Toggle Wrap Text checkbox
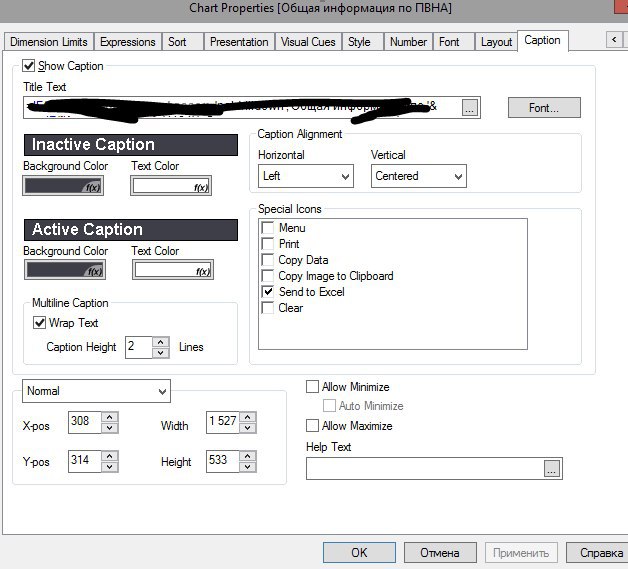This screenshot has height=569, width=628. pos(40,323)
